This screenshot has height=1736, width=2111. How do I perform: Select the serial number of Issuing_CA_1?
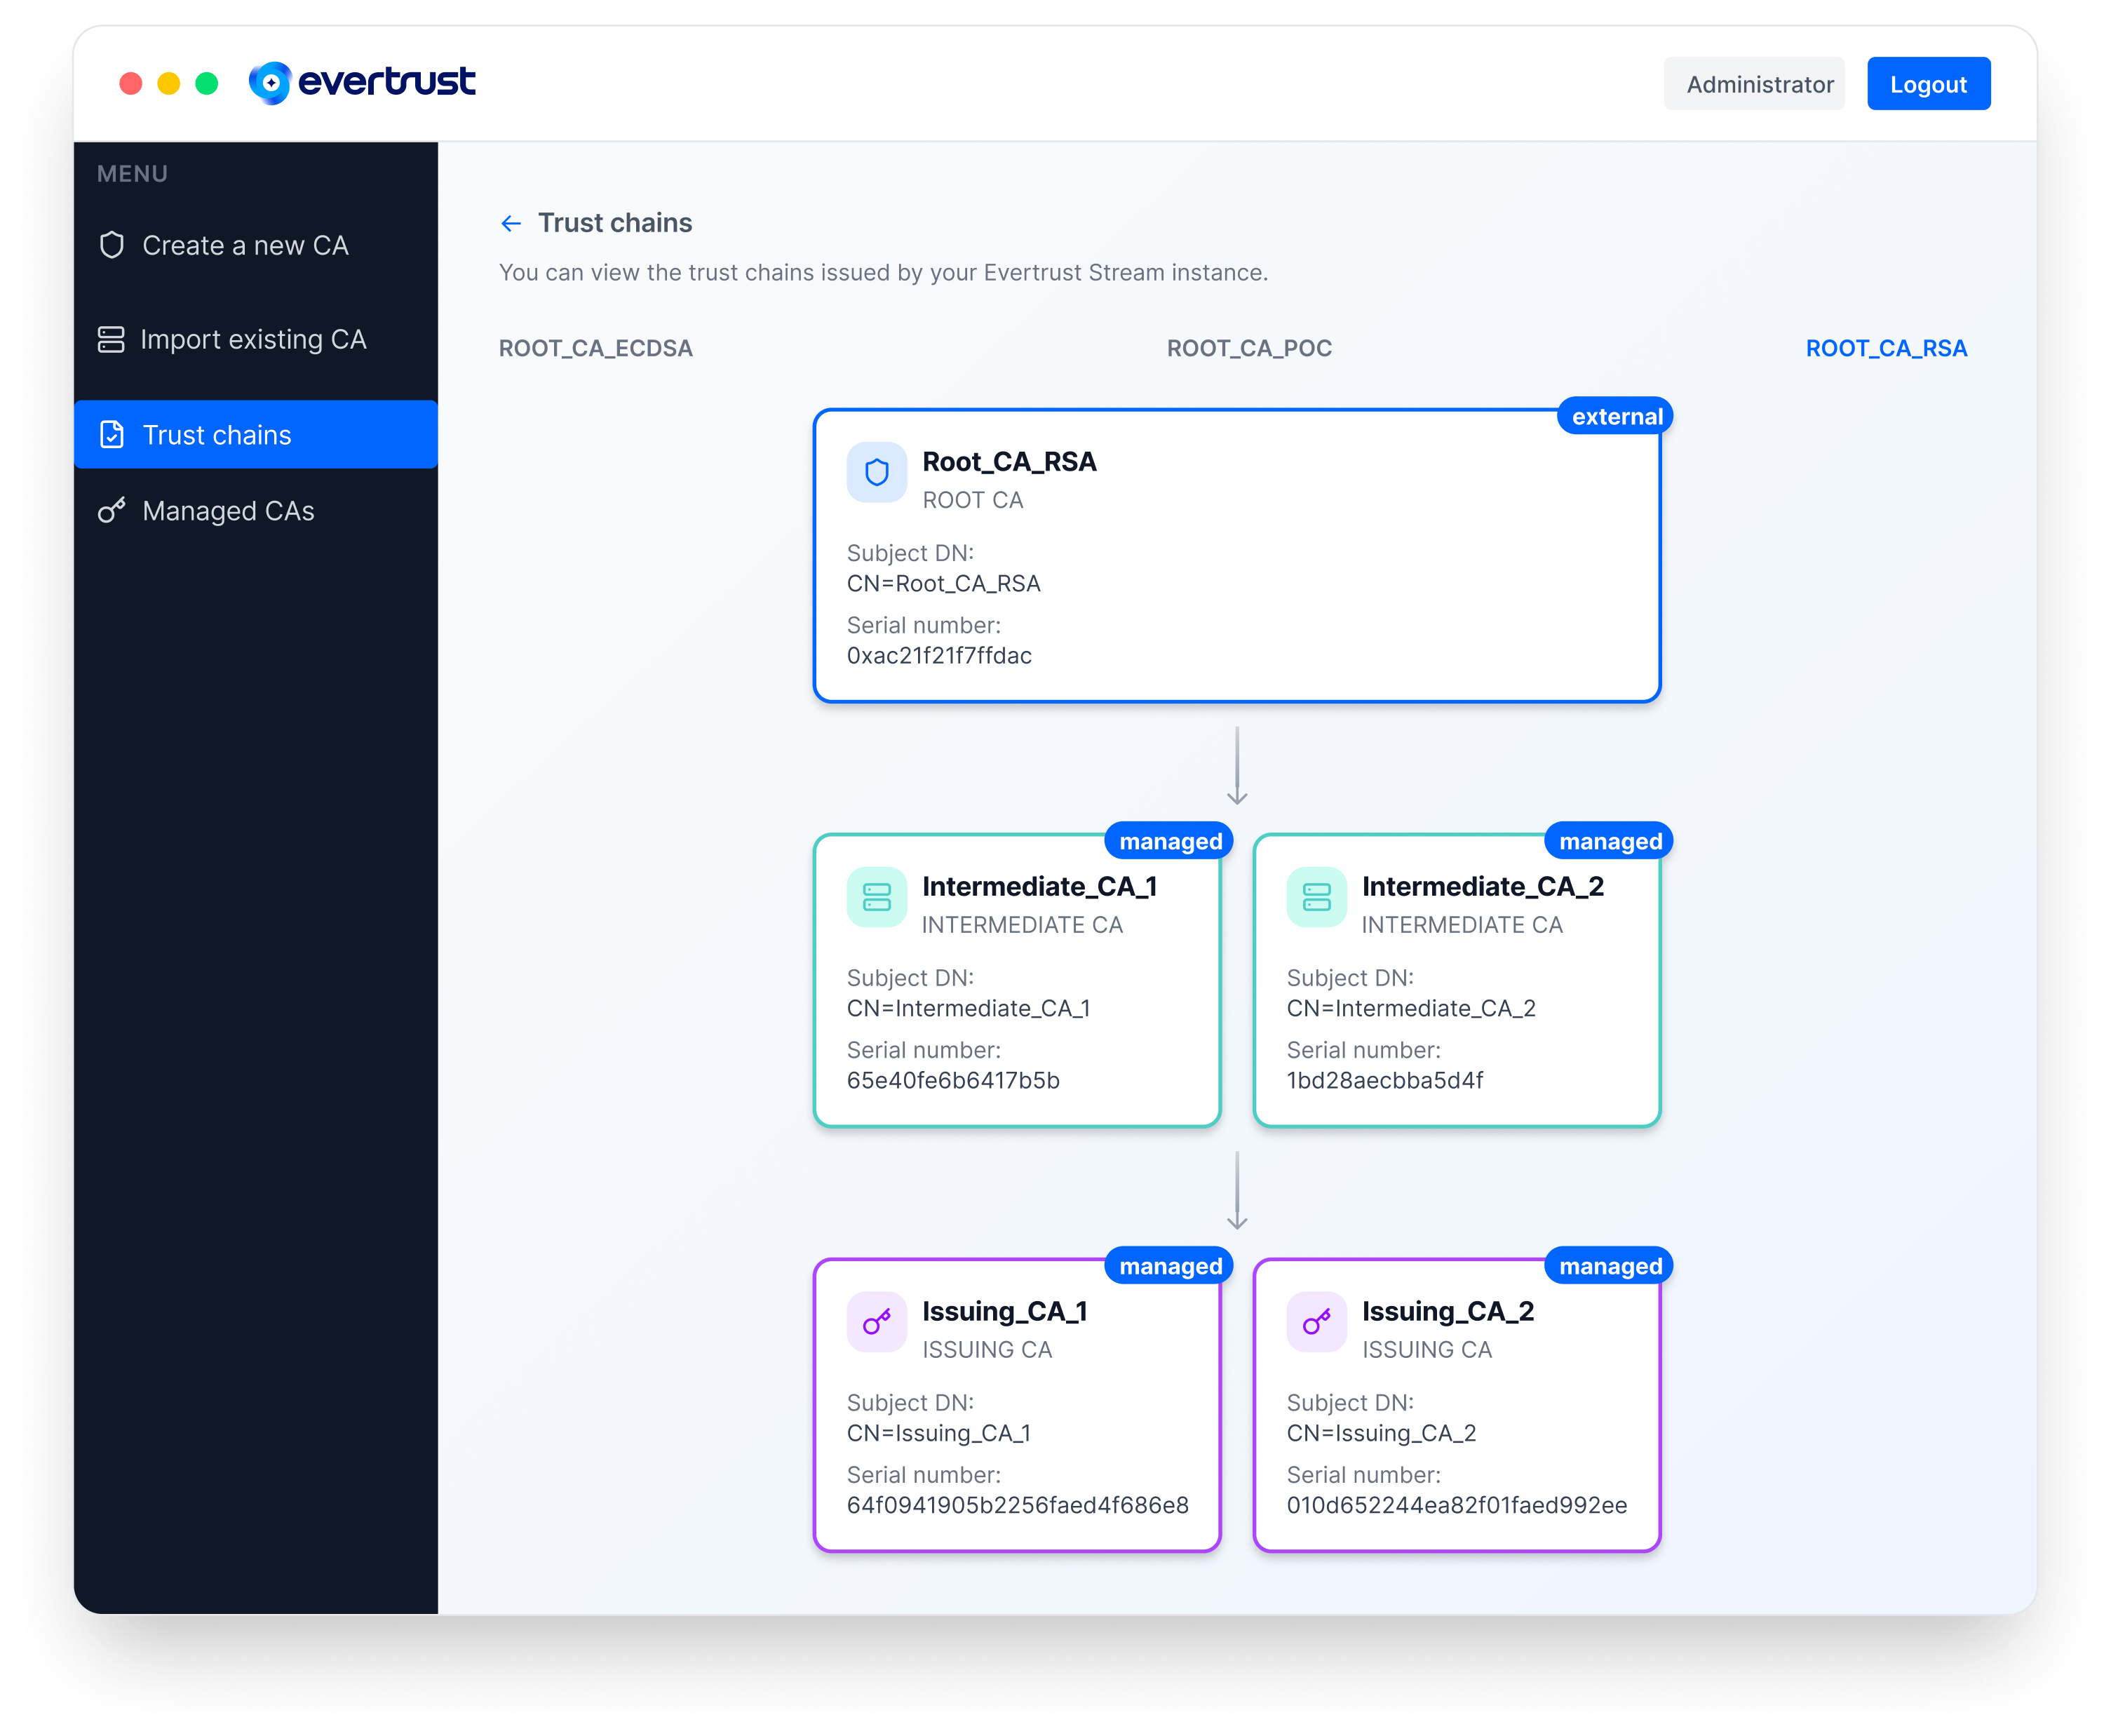pyautogui.click(x=1017, y=1504)
